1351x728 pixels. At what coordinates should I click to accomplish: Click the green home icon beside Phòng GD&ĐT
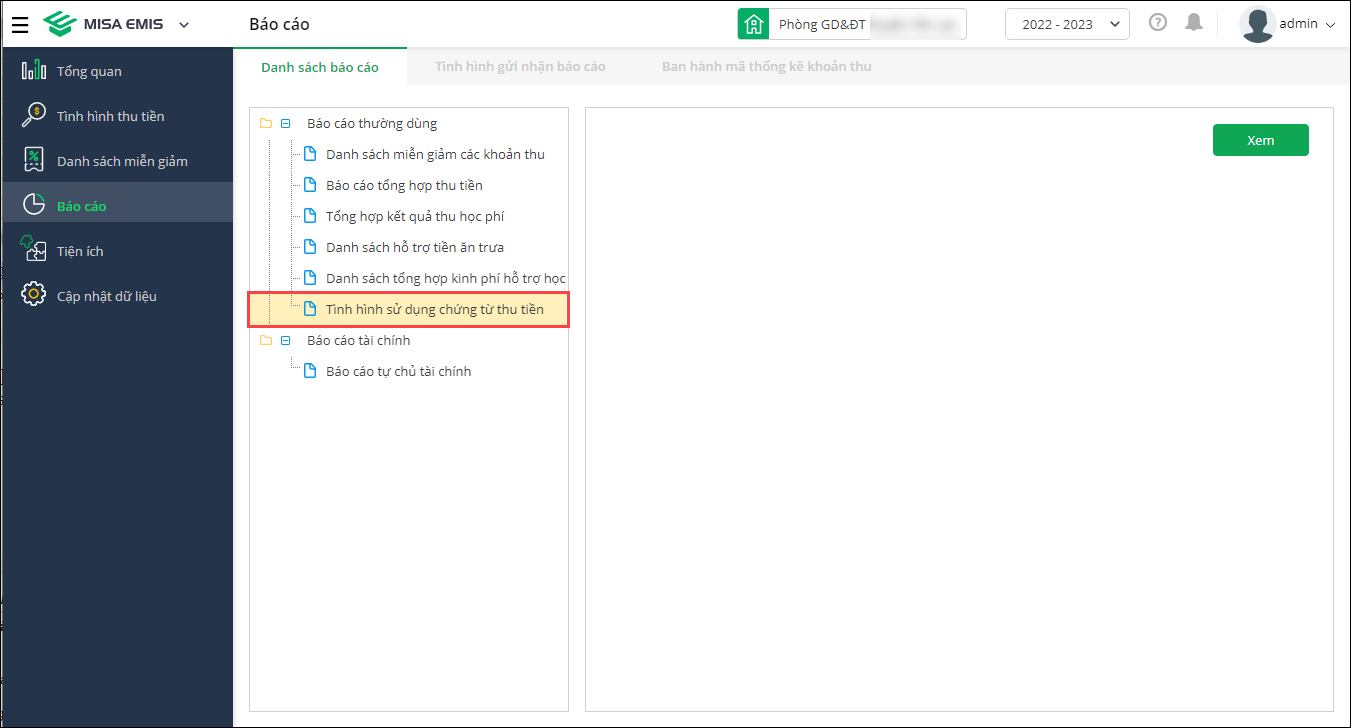753,24
